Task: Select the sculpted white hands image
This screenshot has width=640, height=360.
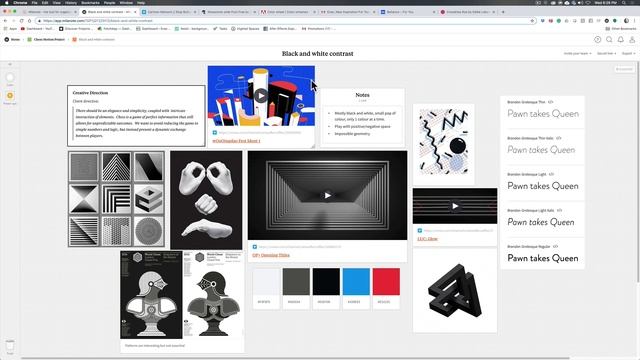Action: click(206, 200)
